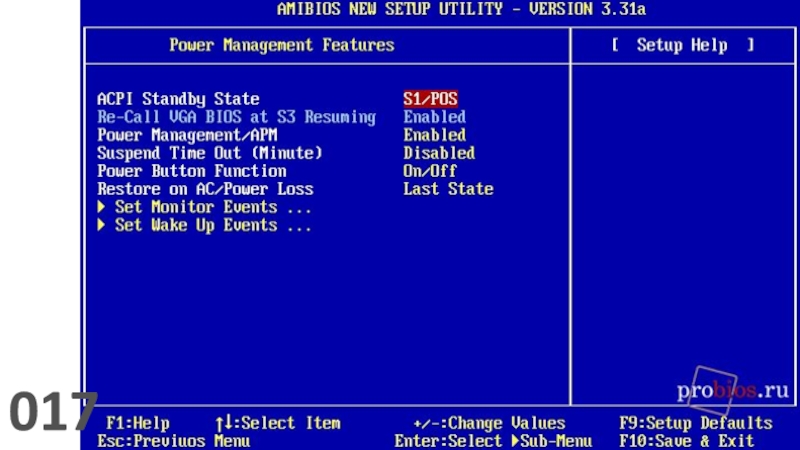Click the Enter:Select Sub-Menu hint
Viewport: 800px width, 450px height.
pyautogui.click(x=493, y=441)
